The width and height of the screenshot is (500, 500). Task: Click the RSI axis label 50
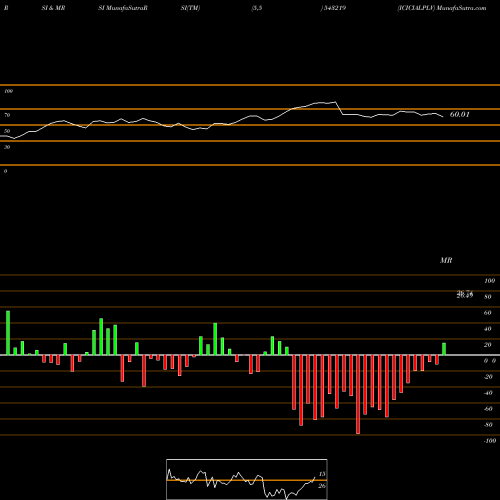coord(7,131)
